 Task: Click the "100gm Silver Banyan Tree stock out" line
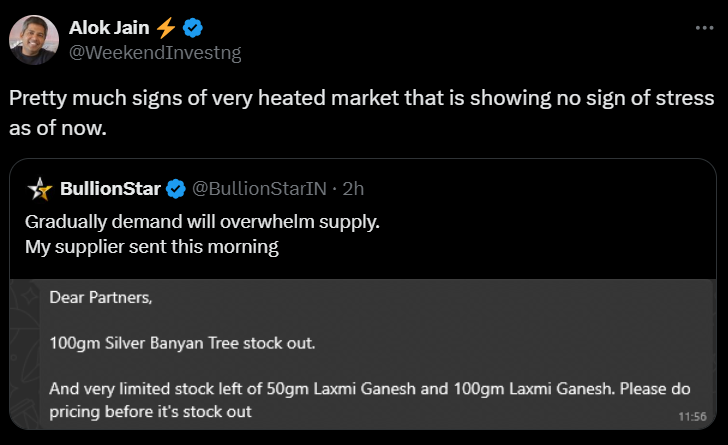coord(182,344)
